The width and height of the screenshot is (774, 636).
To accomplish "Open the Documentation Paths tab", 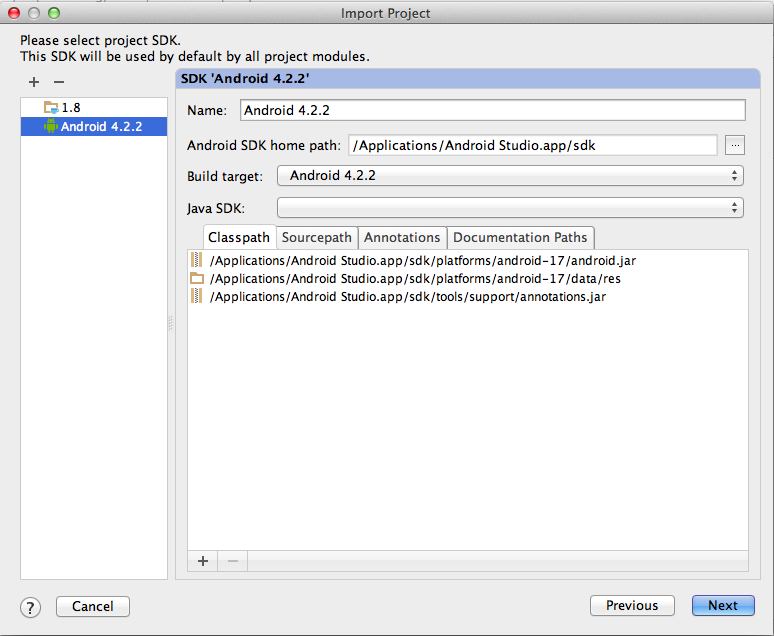I will tap(521, 238).
